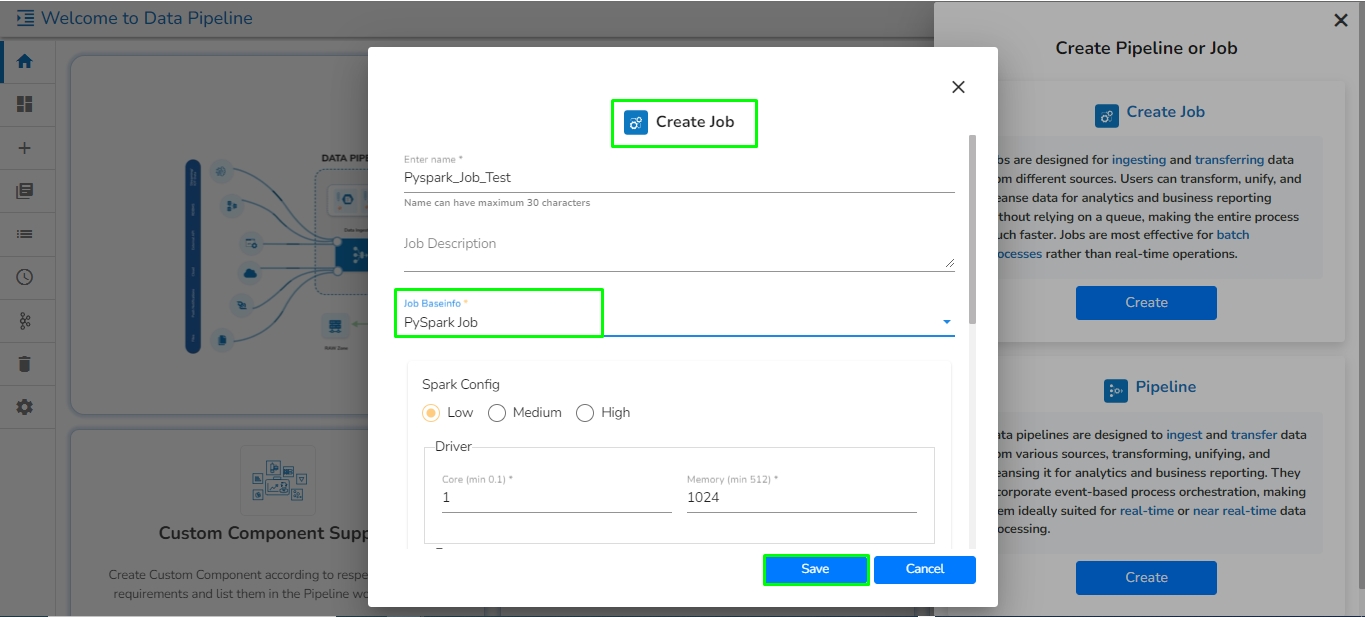Select the Medium Spark Config option
The height and width of the screenshot is (617, 1365).
point(497,413)
